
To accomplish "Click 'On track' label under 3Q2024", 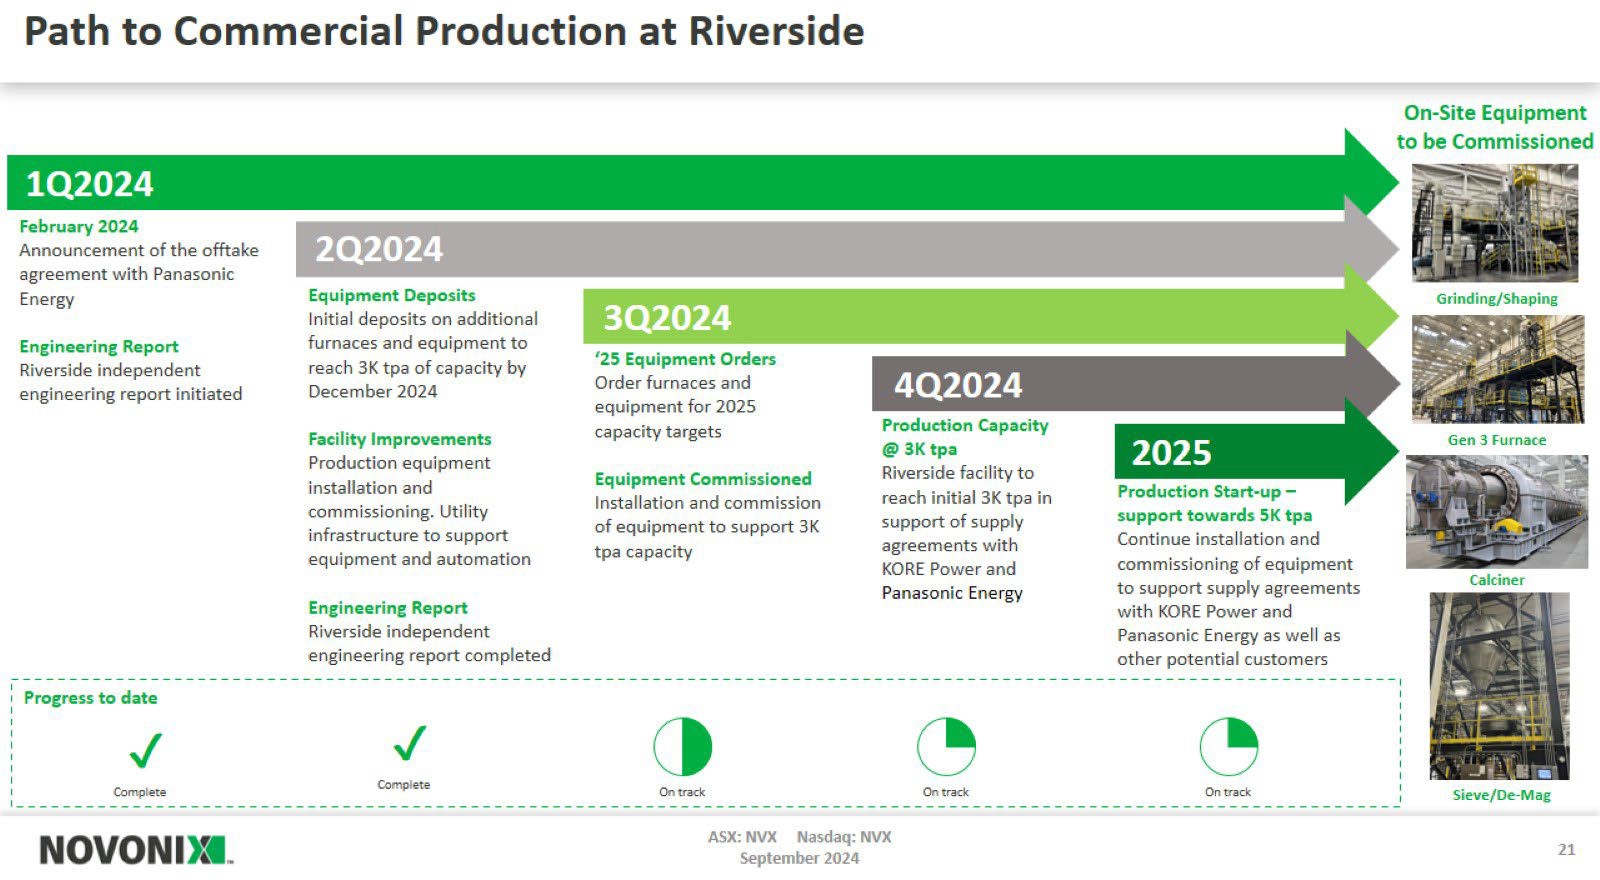I will tap(682, 792).
